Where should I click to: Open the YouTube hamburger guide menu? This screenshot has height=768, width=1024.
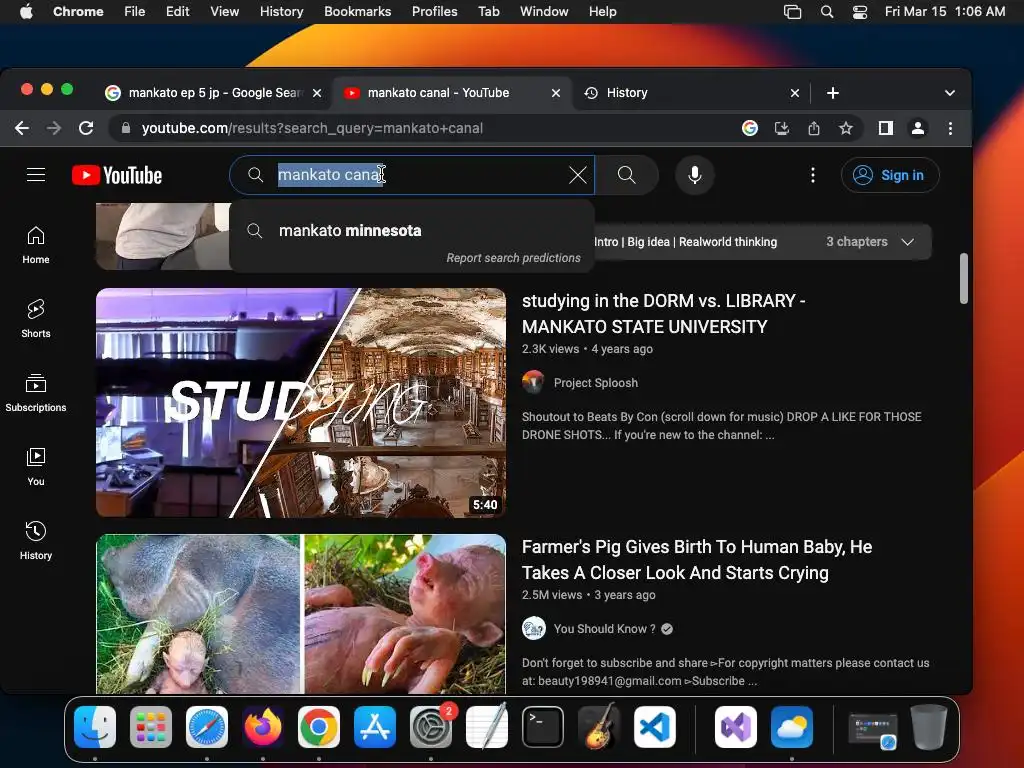(36, 175)
